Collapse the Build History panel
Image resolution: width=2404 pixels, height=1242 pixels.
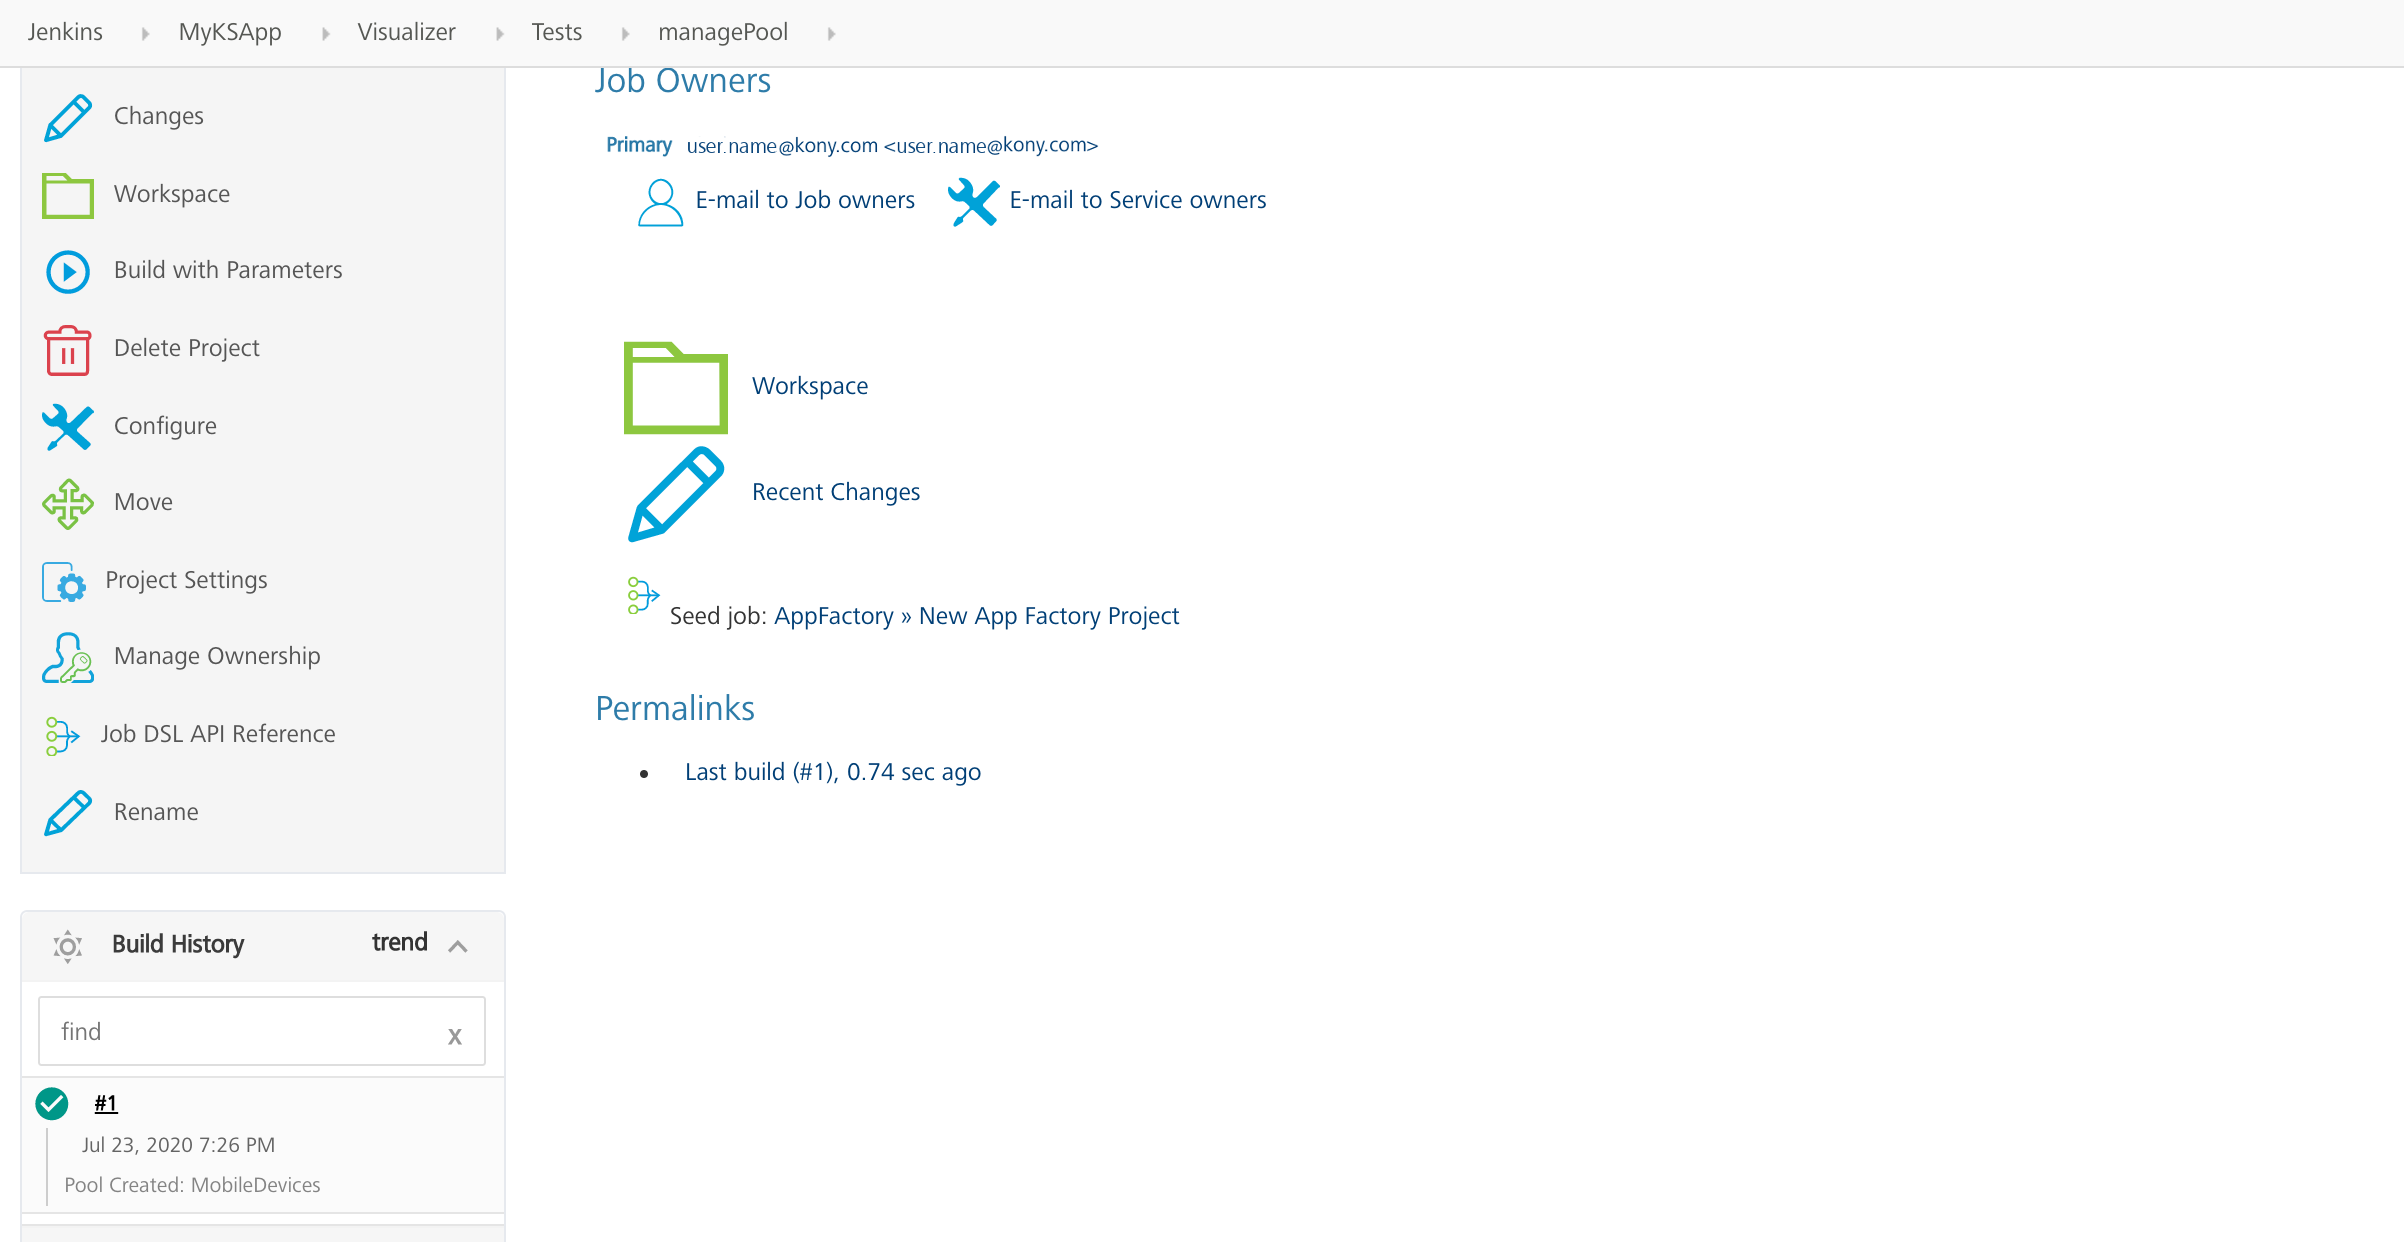[459, 945]
